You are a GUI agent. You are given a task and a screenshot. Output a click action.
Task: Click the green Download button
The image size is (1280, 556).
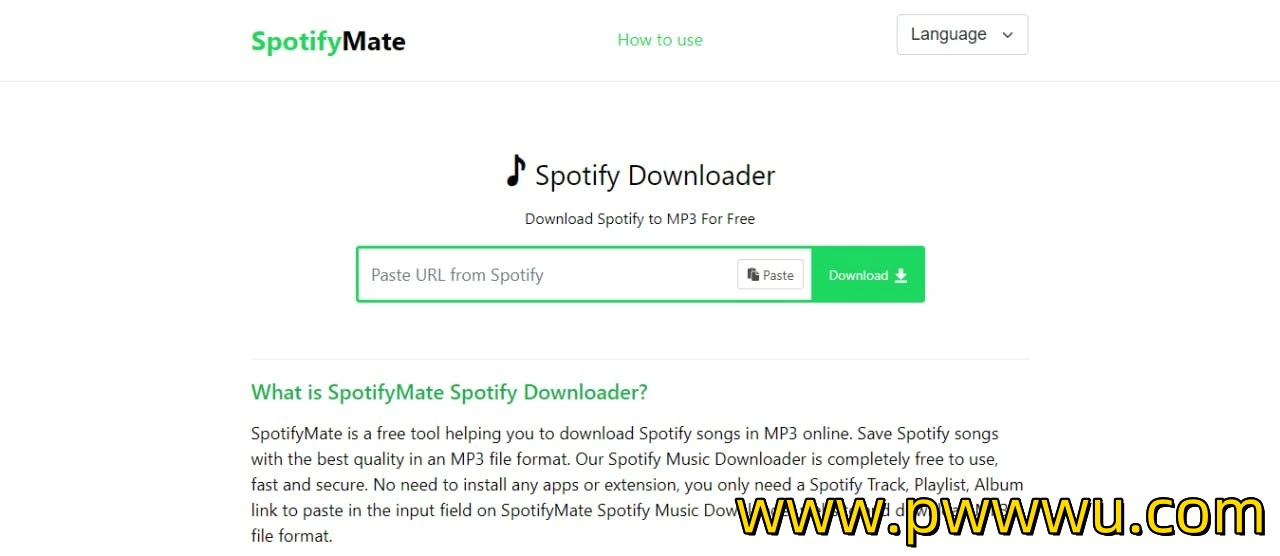868,275
